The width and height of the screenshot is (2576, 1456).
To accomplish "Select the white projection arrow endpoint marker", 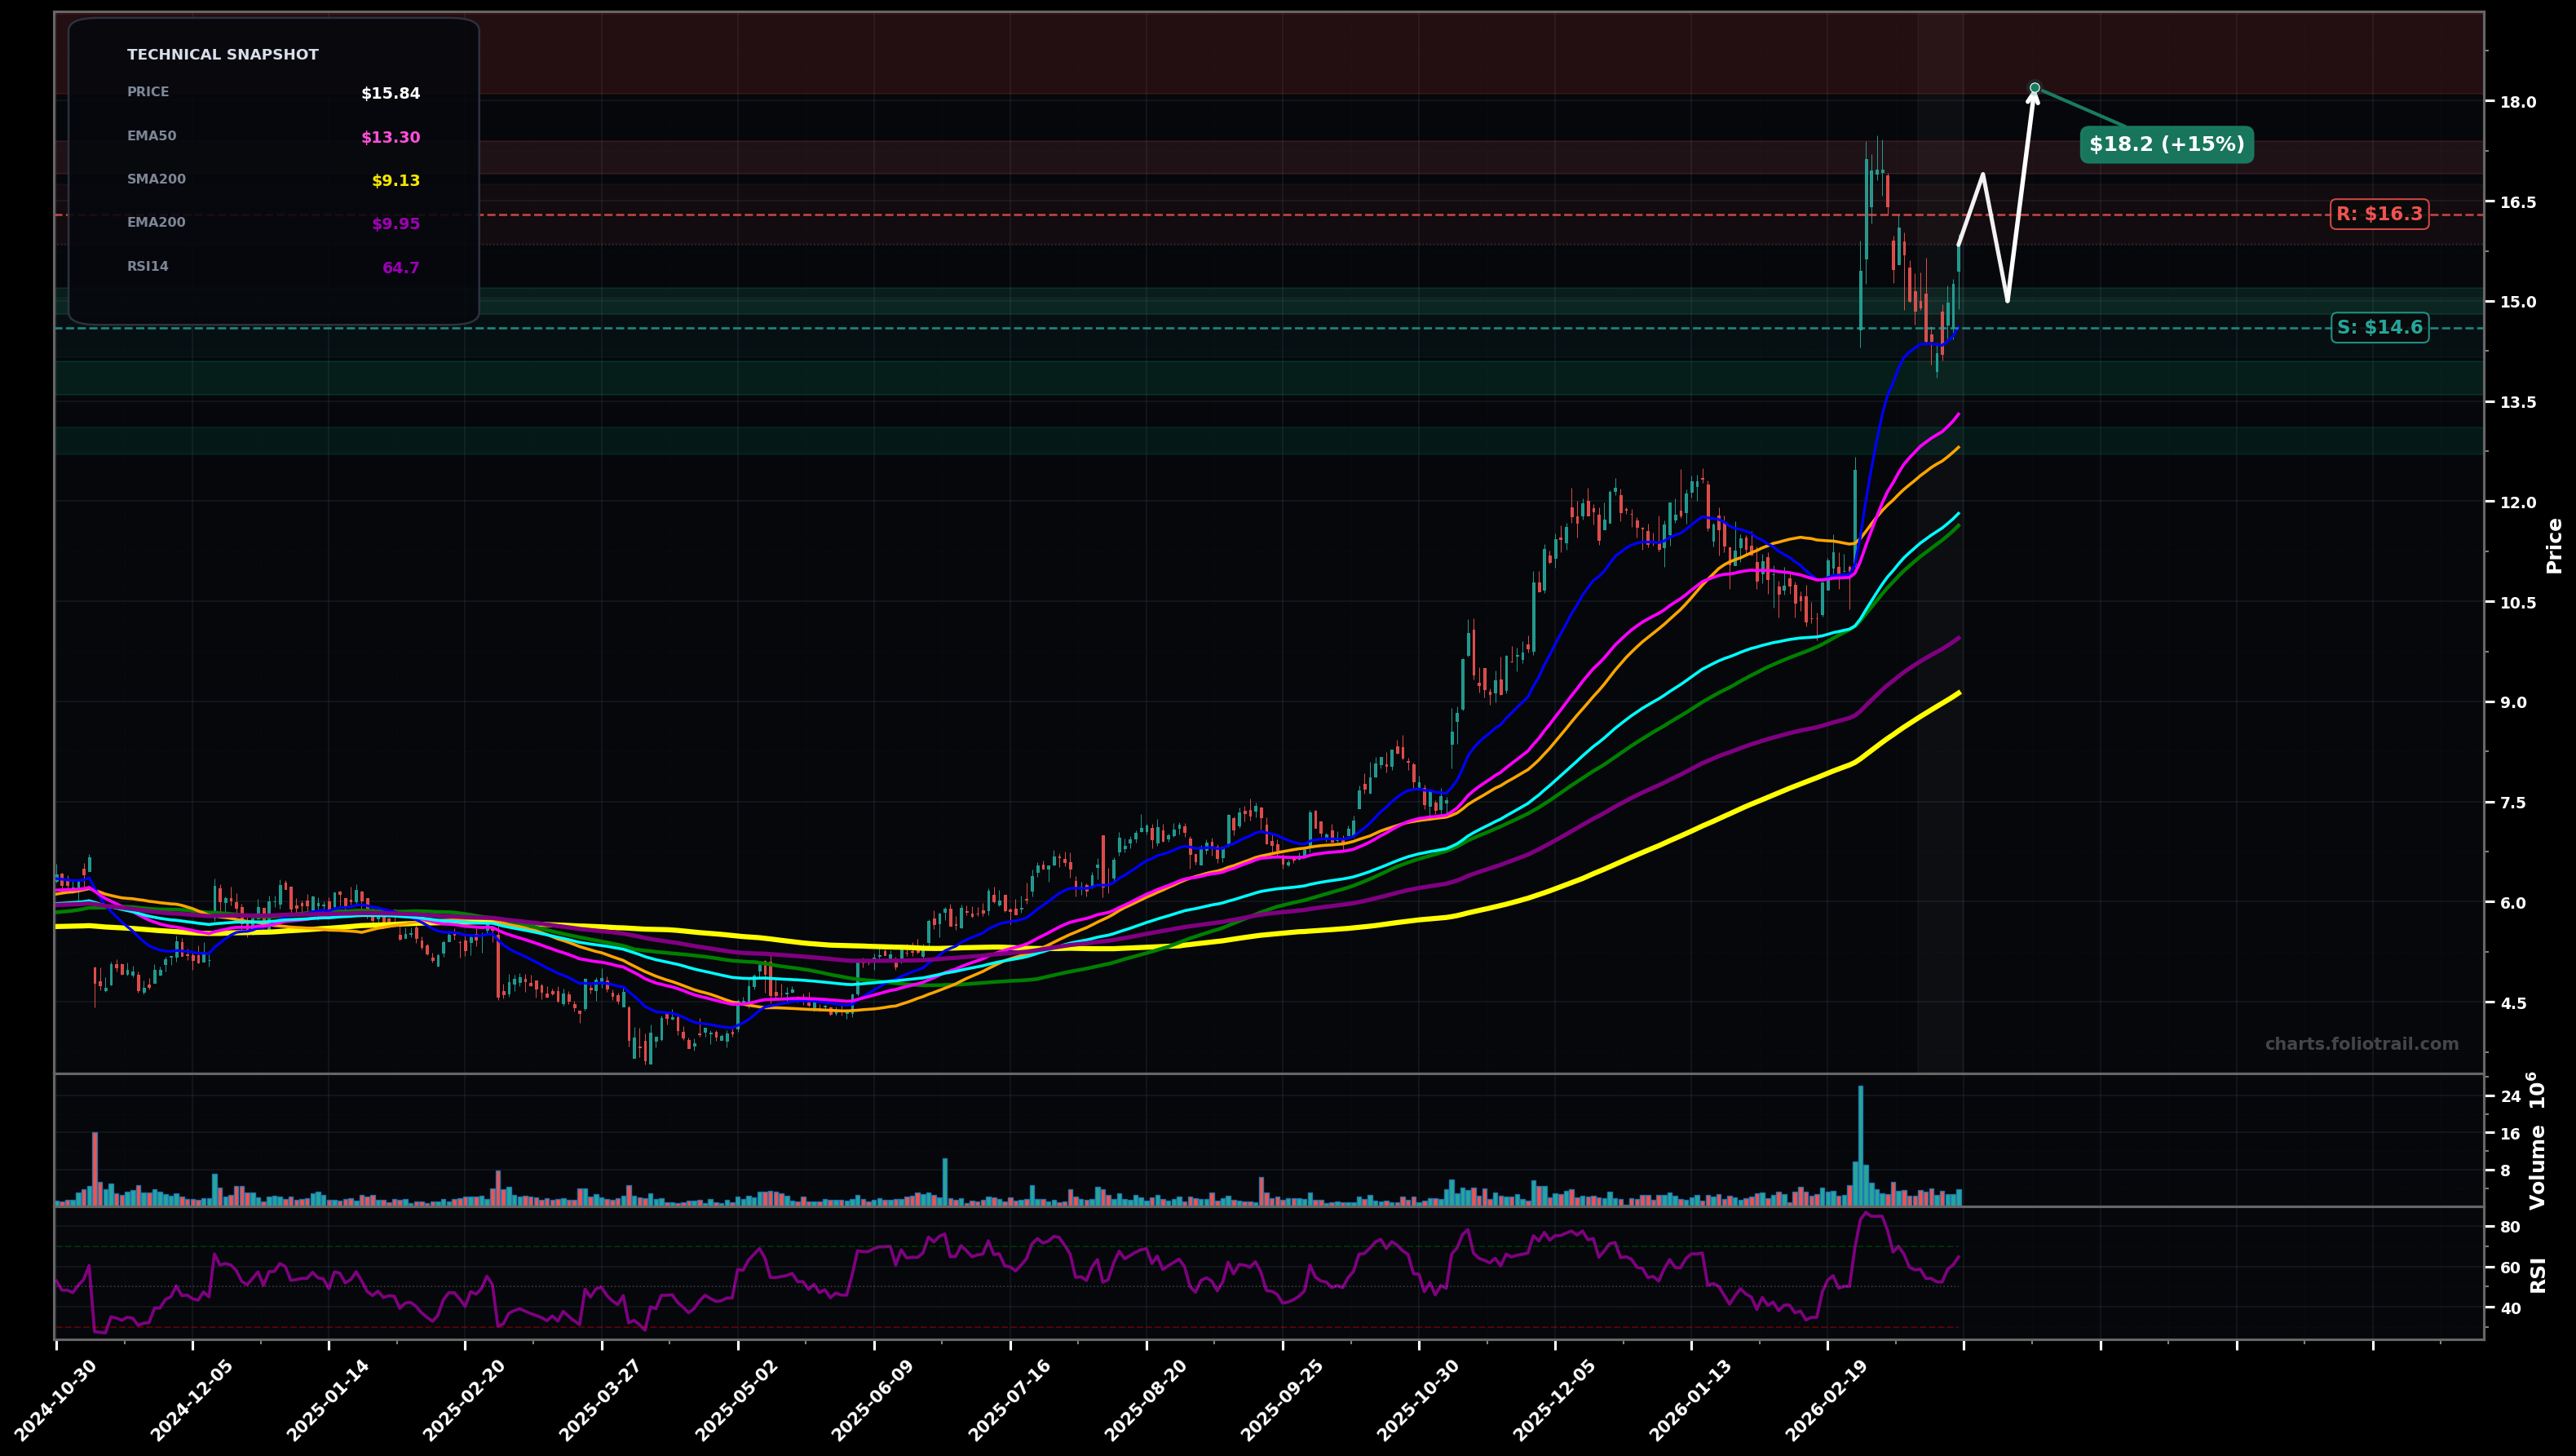I will (x=2034, y=88).
